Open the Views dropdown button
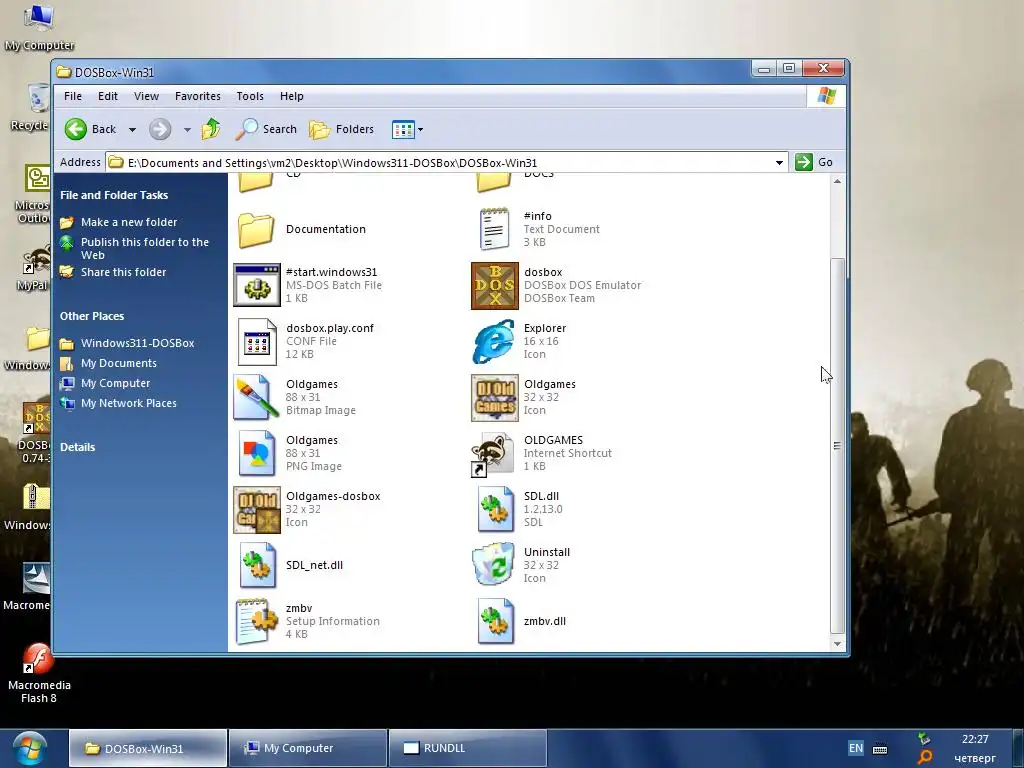Screen dimensions: 1024x768 tap(408, 129)
